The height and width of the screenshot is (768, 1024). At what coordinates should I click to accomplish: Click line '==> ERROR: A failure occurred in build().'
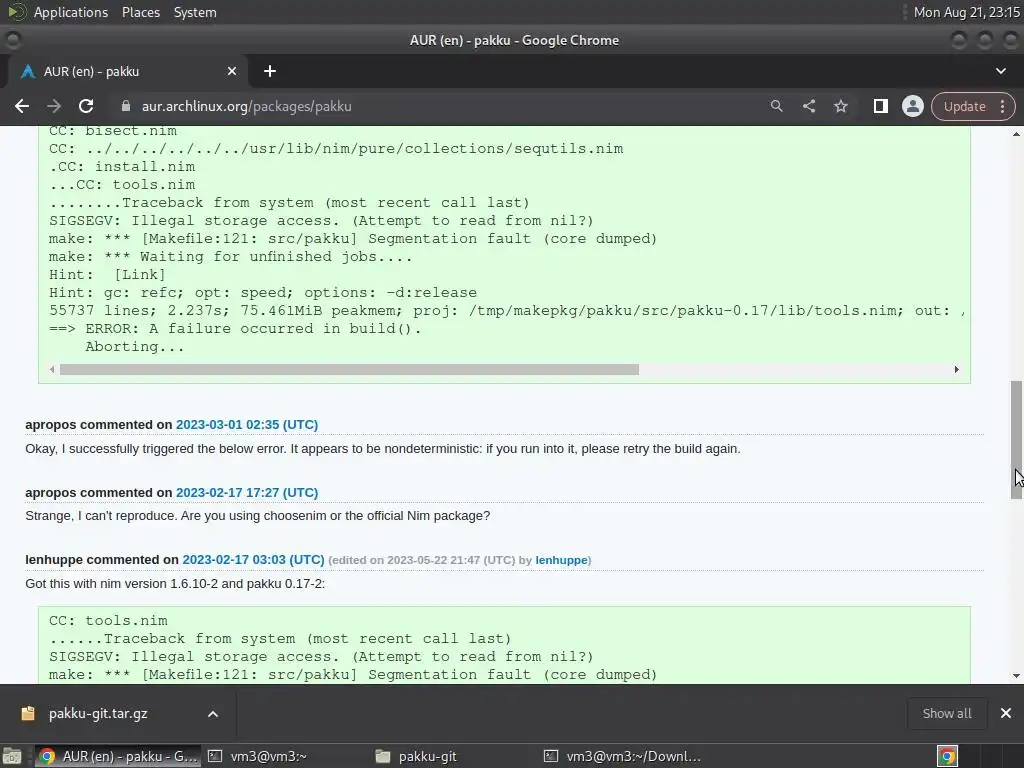tap(235, 328)
